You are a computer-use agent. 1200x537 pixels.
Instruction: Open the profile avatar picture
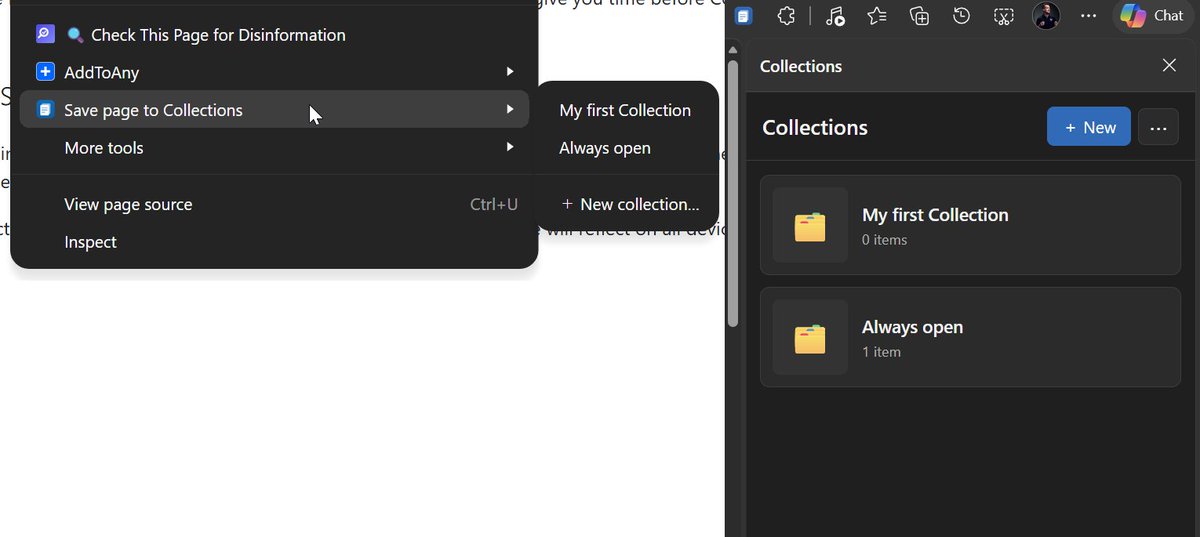pyautogui.click(x=1046, y=16)
